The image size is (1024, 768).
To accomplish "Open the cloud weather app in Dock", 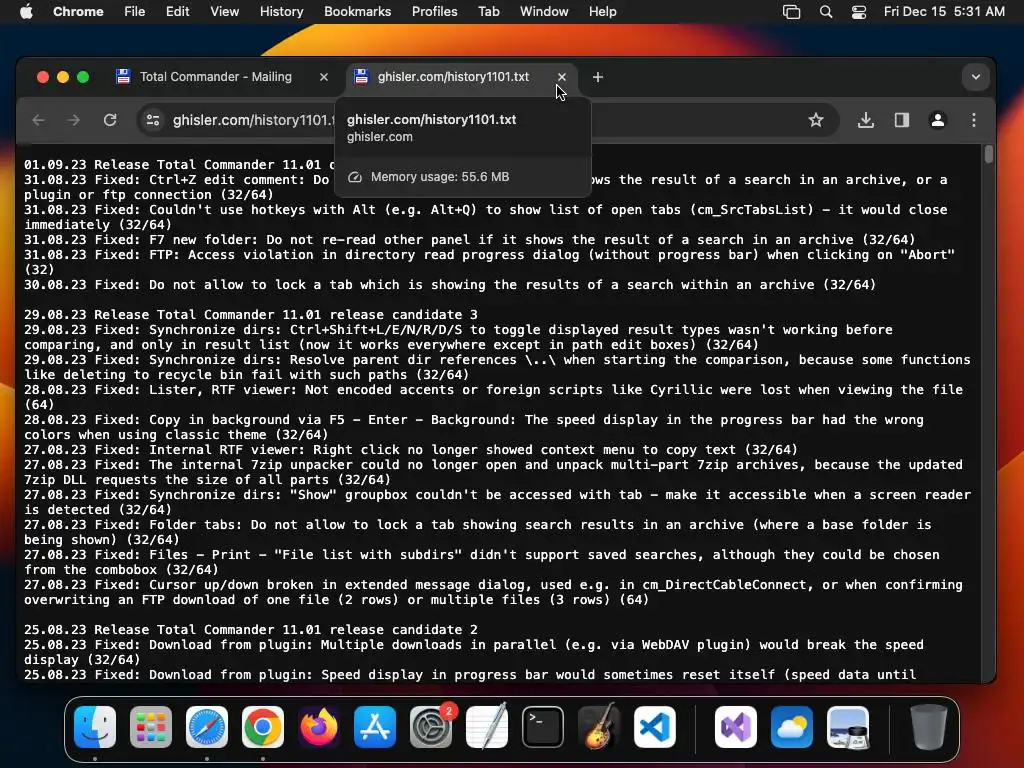I will 792,727.
